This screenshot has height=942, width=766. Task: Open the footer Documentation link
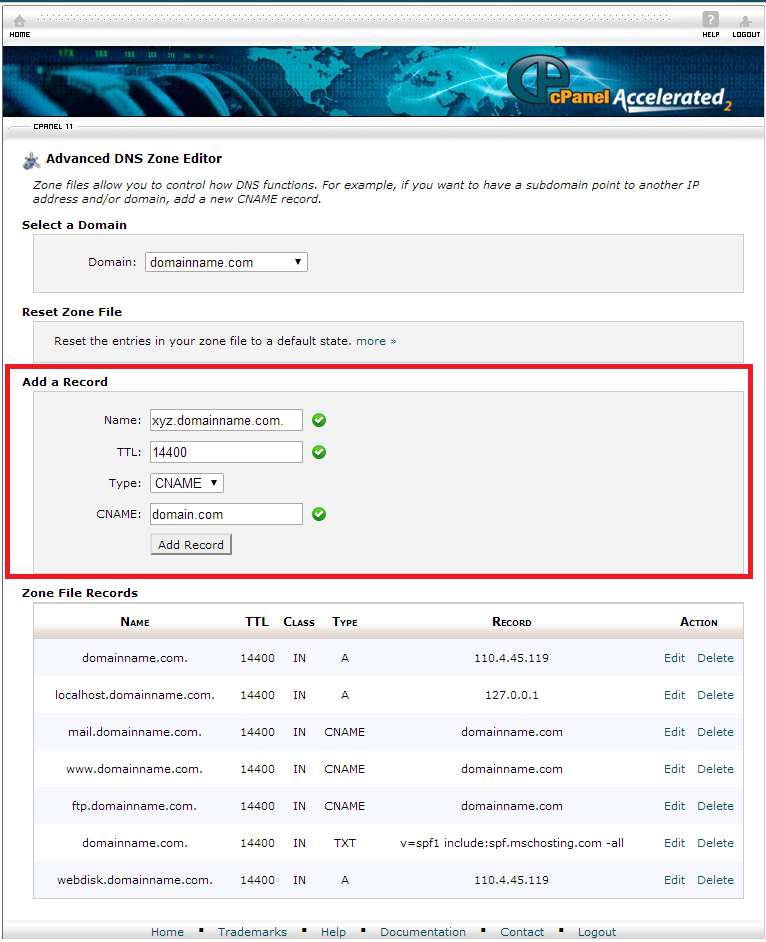[422, 932]
